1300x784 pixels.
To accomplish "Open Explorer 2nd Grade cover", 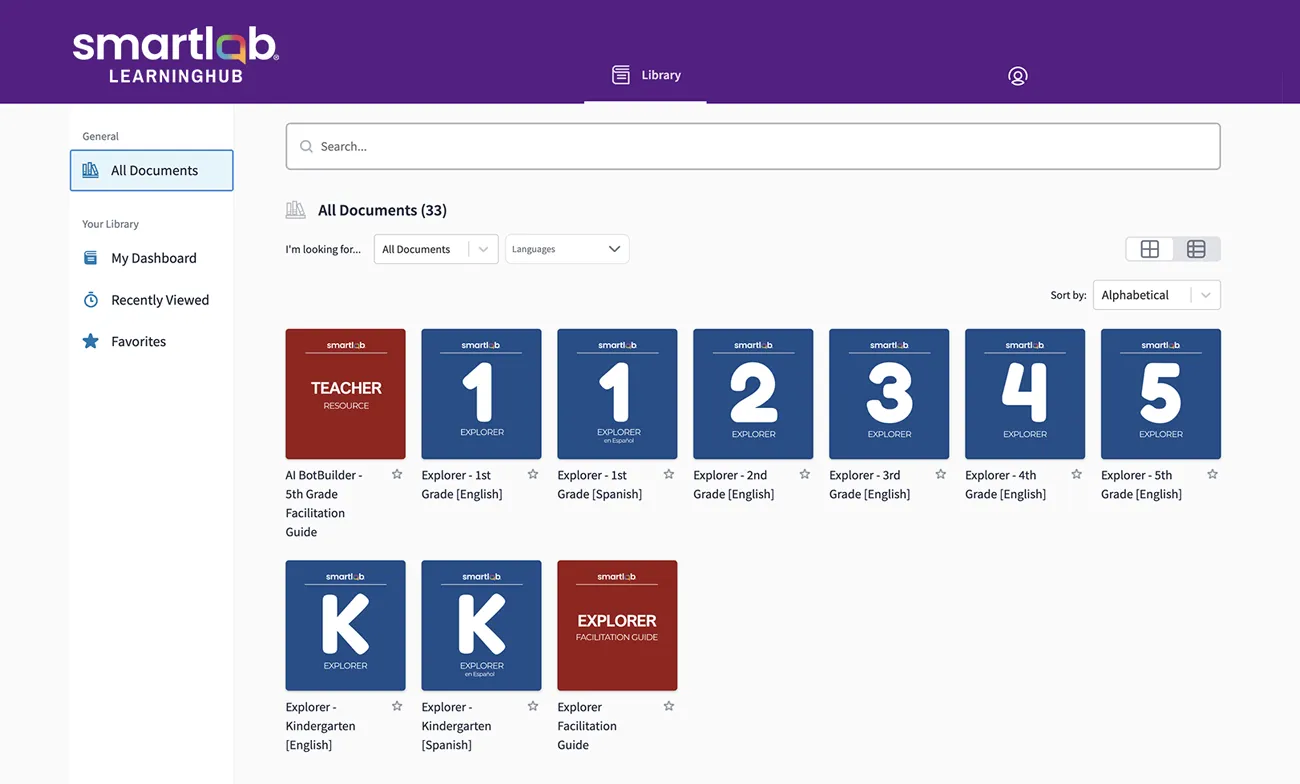I will [754, 394].
